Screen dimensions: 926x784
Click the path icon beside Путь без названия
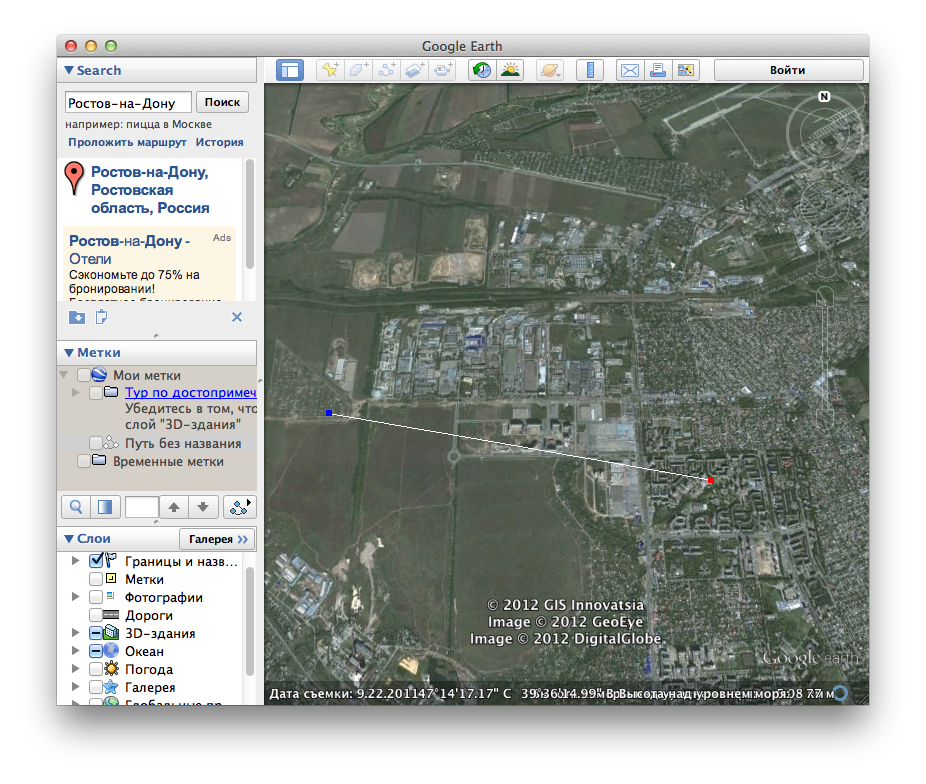[111, 443]
